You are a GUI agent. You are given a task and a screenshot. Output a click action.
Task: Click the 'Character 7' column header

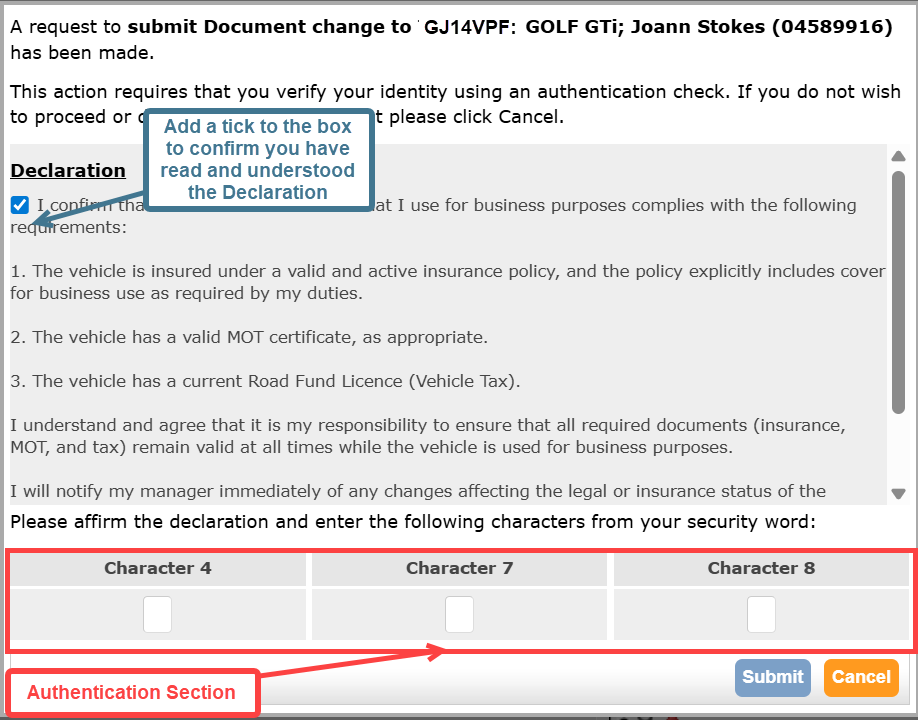(x=460, y=568)
